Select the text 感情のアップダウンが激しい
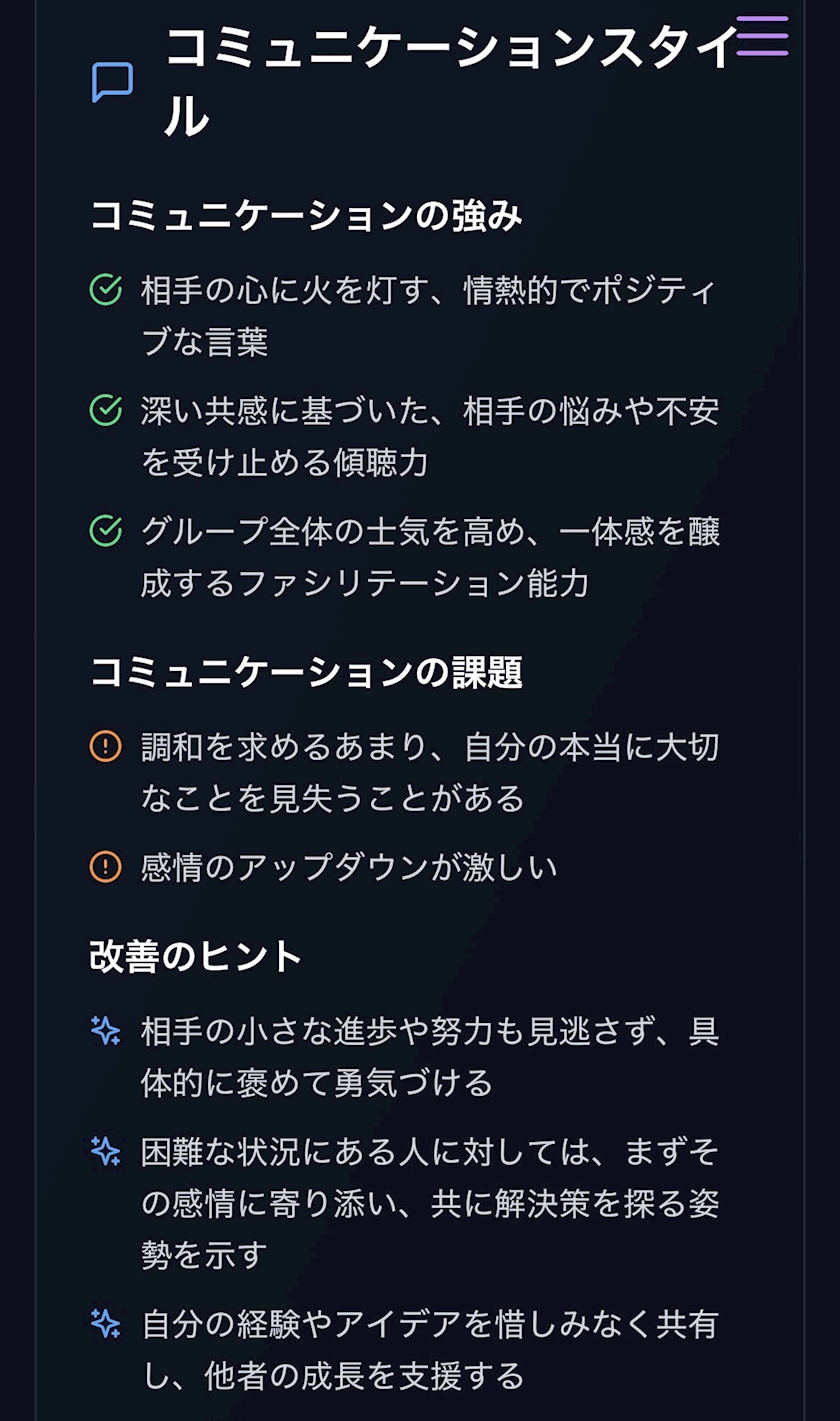The image size is (840, 1421). [x=349, y=867]
